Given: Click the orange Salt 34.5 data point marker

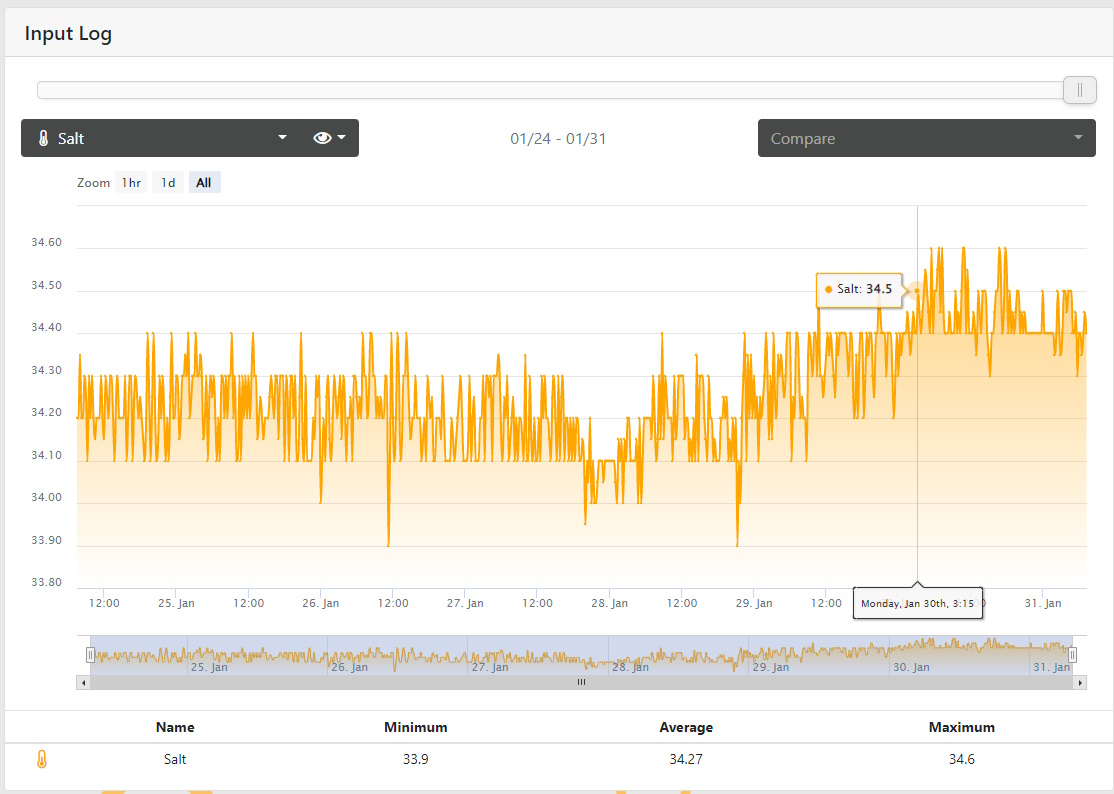Looking at the screenshot, I should click(x=917, y=291).
